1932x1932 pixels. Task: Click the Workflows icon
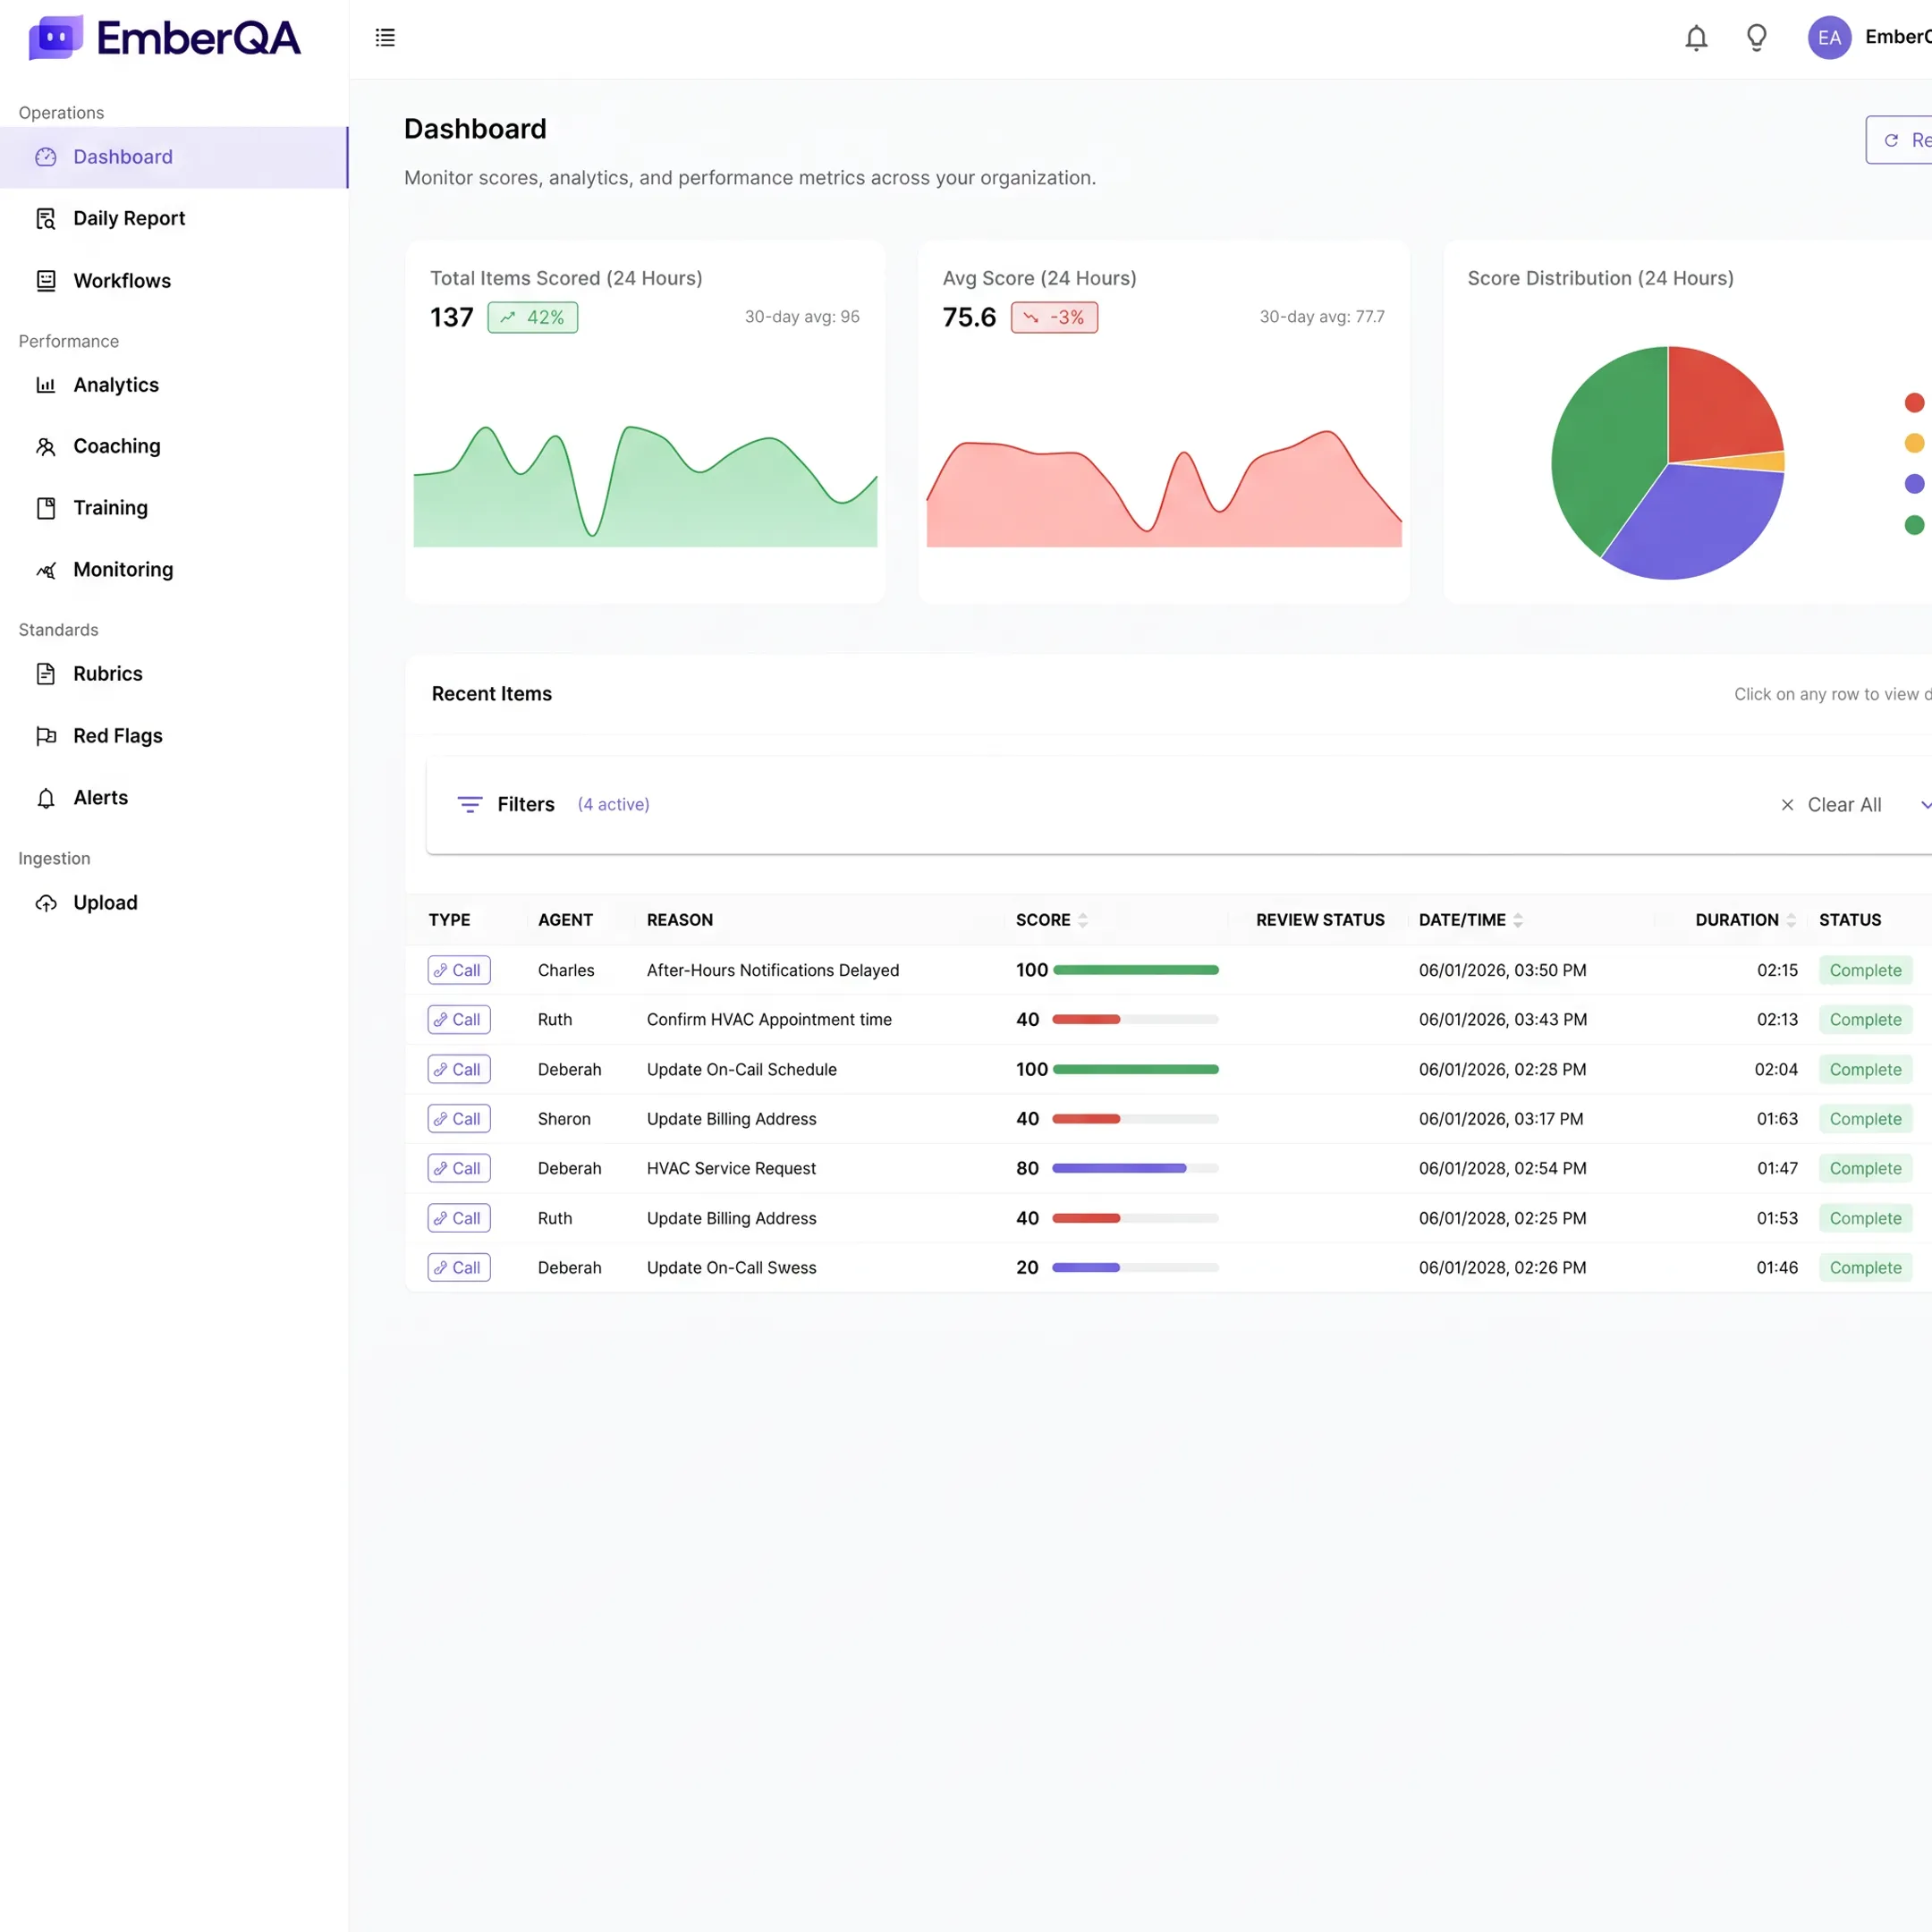[x=46, y=281]
